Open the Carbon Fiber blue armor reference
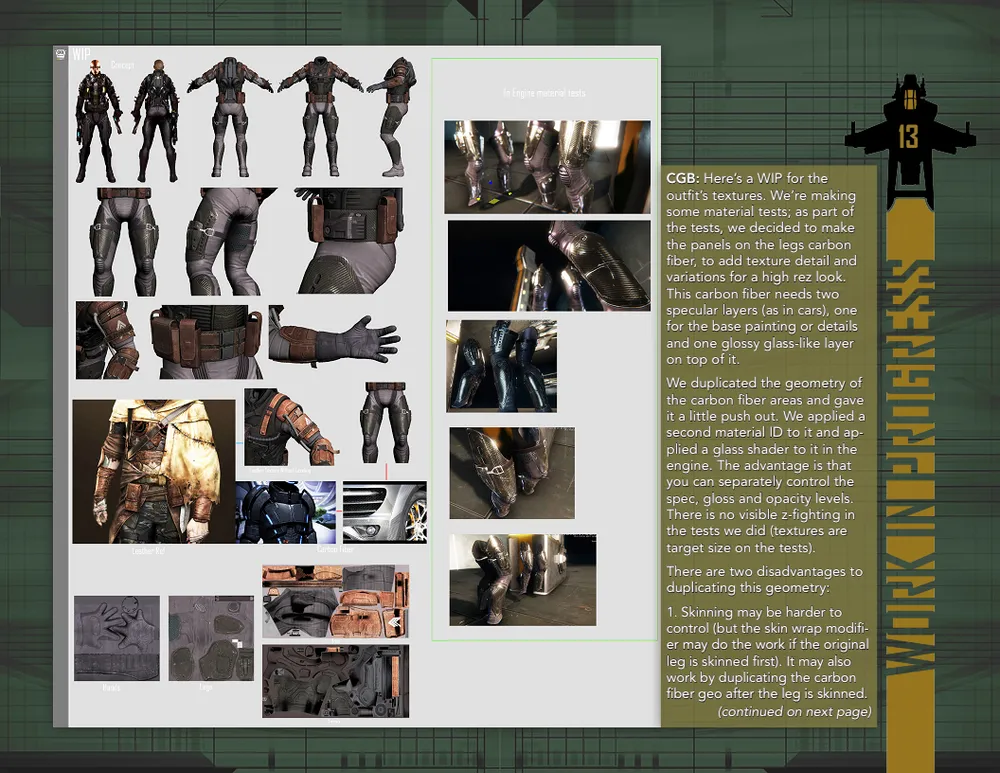Viewport: 1000px width, 773px height. [285, 512]
